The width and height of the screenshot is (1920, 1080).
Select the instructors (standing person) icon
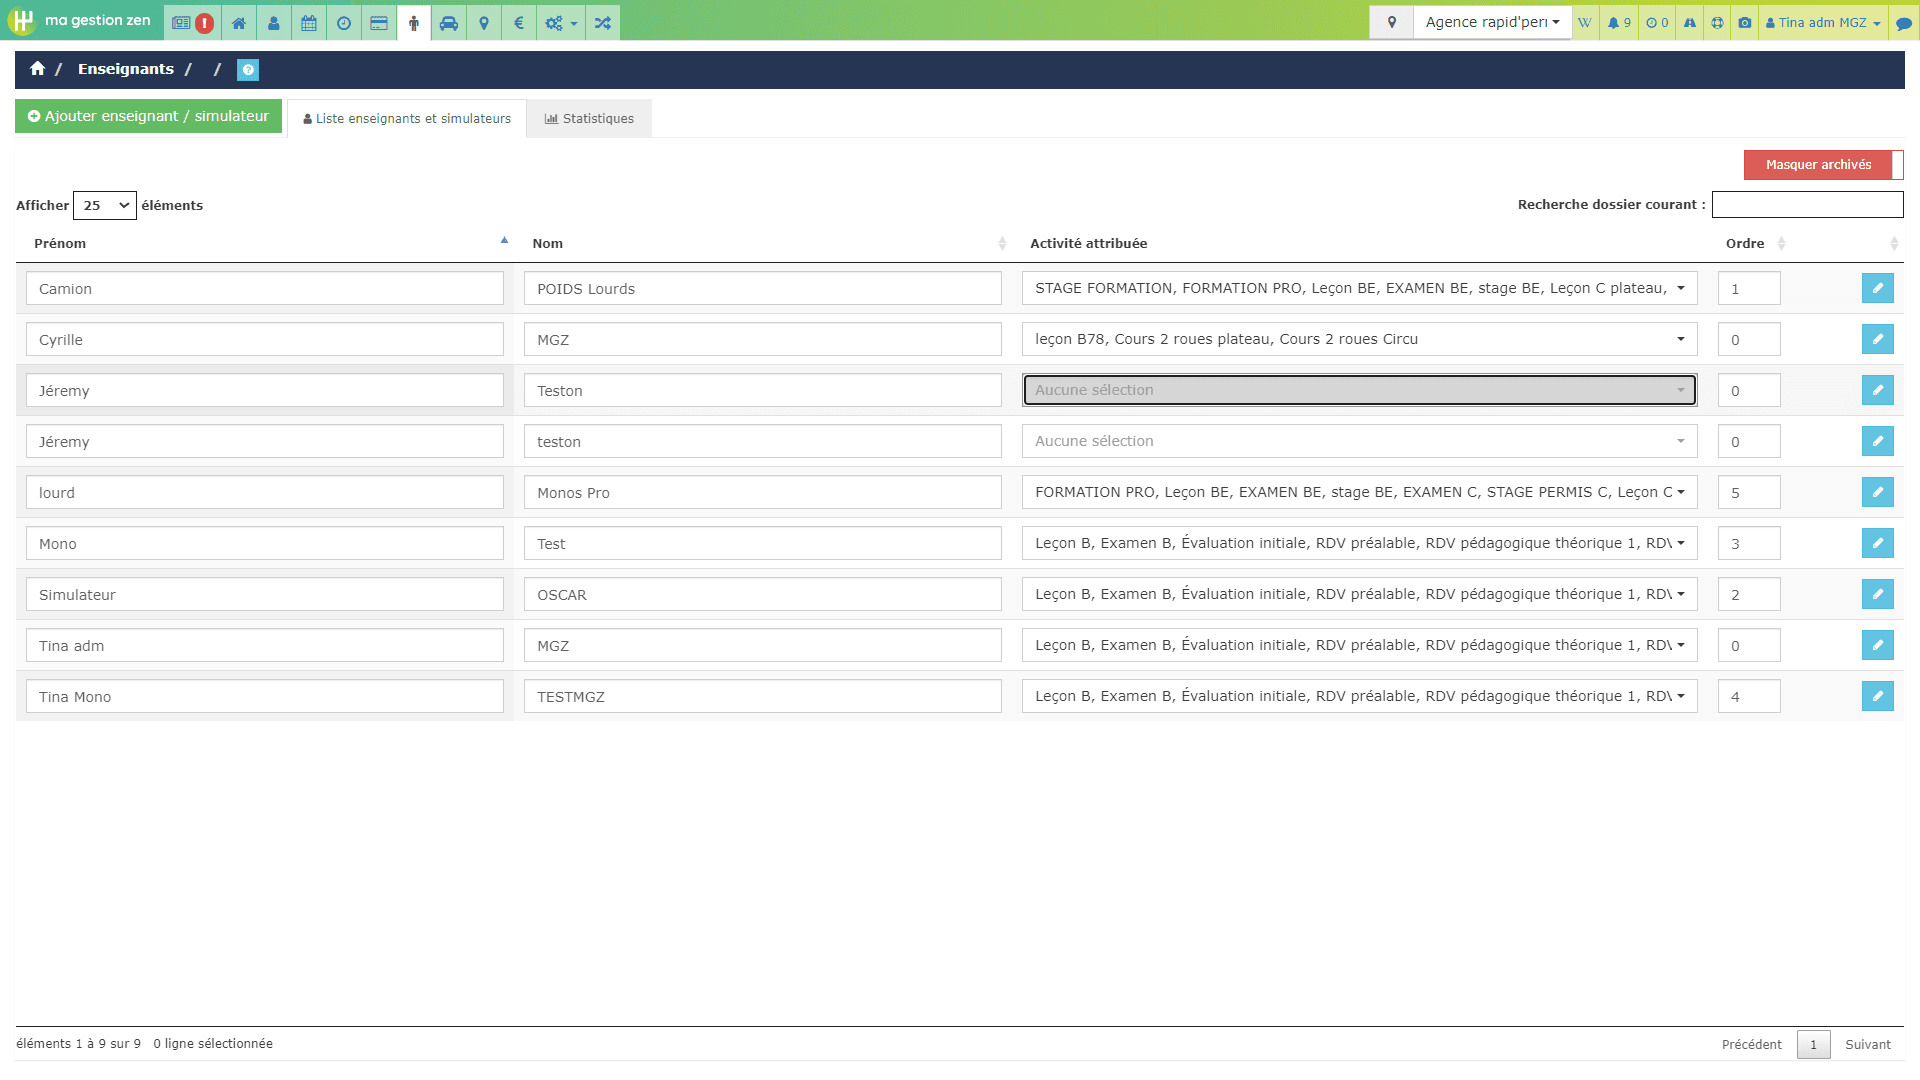[414, 23]
